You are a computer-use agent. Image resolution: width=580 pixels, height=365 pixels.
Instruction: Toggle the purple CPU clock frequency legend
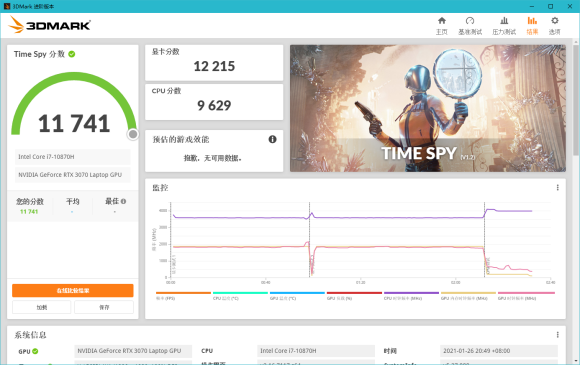(x=411, y=296)
